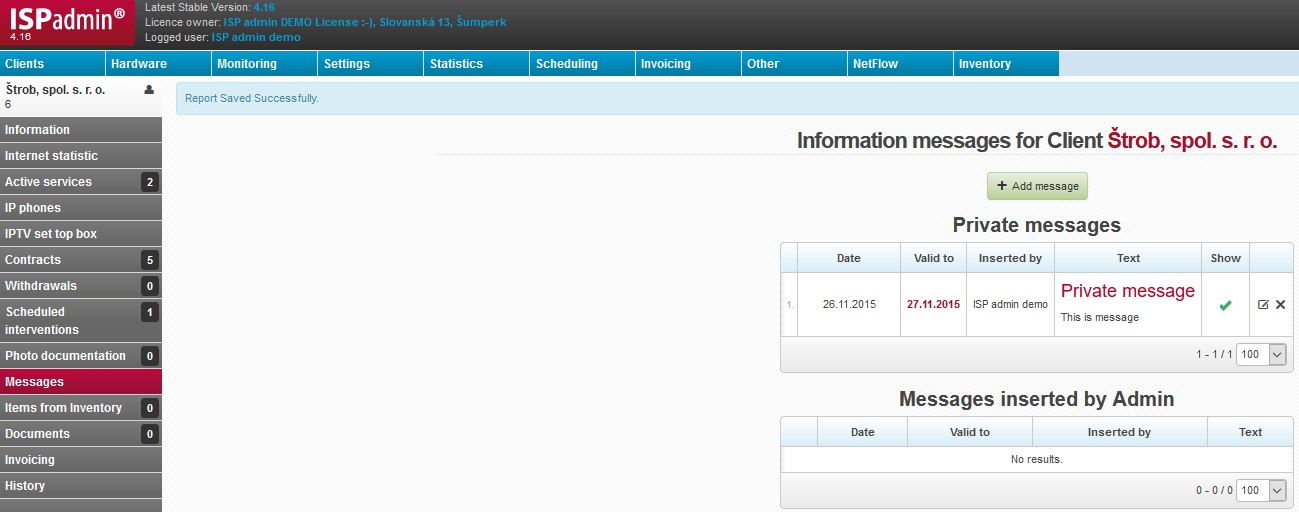The height and width of the screenshot is (512, 1299).
Task: Follow the 4.16 latest version link
Action: 264,7
